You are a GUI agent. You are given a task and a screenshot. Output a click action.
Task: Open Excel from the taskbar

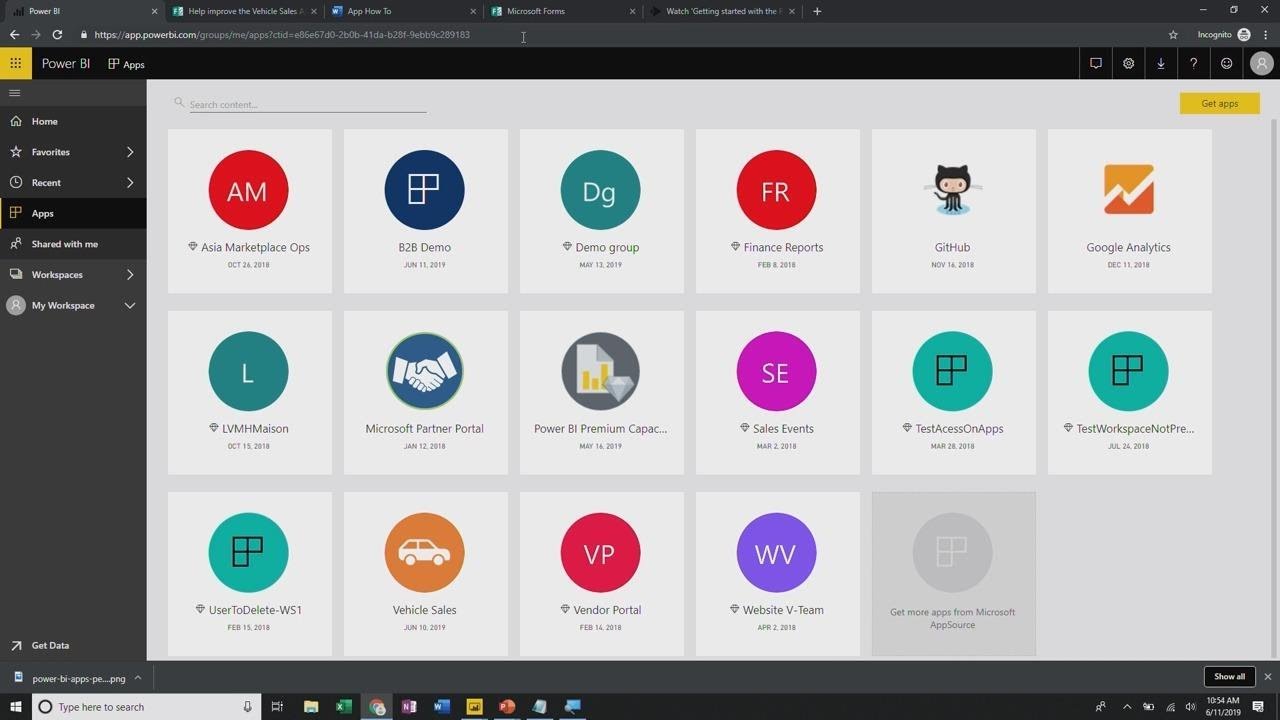(344, 707)
